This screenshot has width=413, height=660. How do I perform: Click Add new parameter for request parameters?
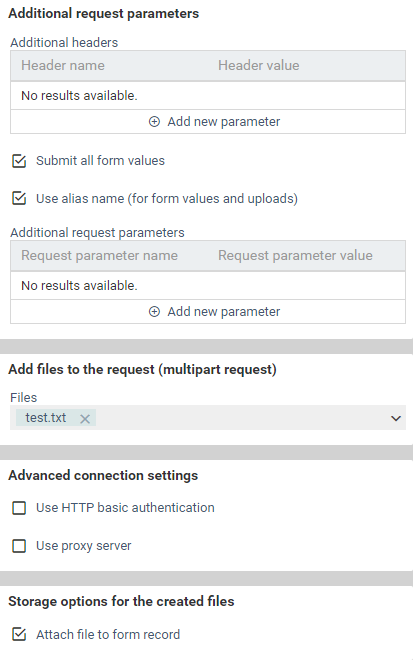[x=215, y=311]
